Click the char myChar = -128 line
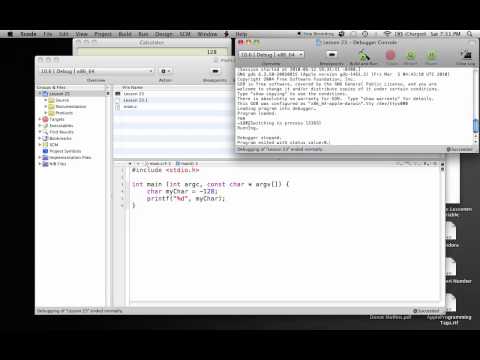The image size is (480, 360). coord(182,191)
